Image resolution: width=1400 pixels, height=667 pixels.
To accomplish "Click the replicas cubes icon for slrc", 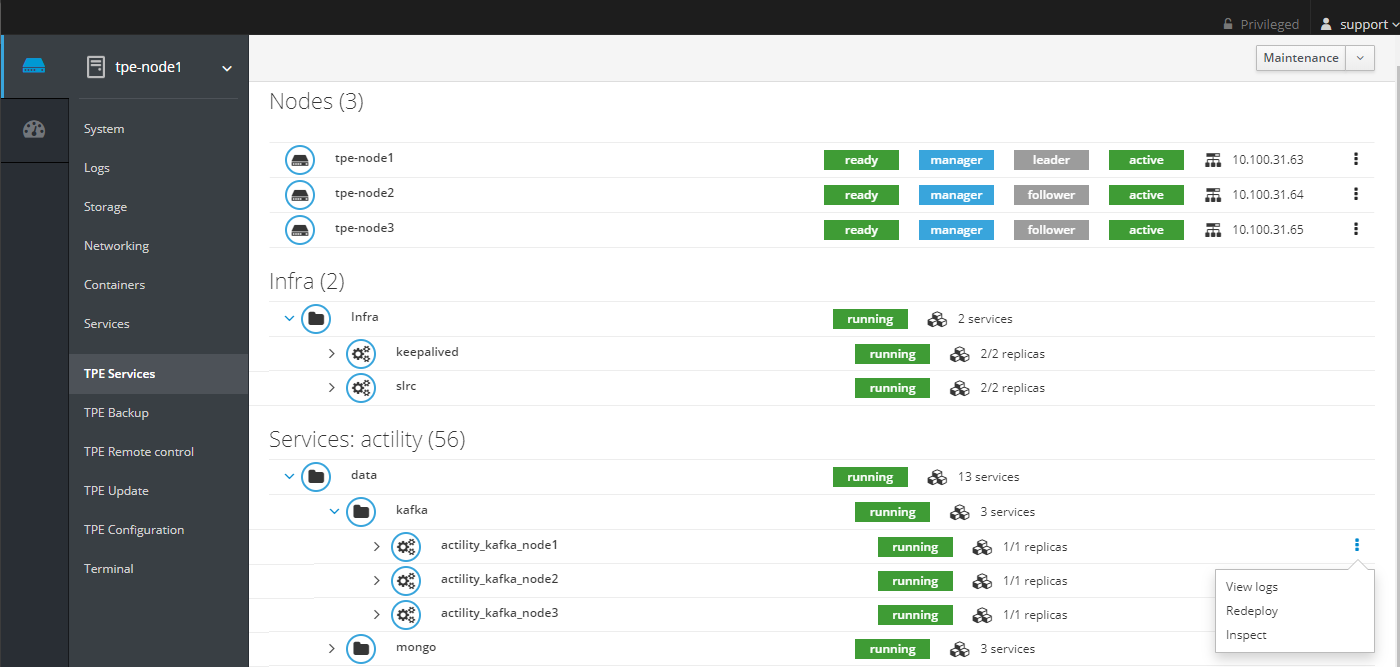I will tap(959, 388).
